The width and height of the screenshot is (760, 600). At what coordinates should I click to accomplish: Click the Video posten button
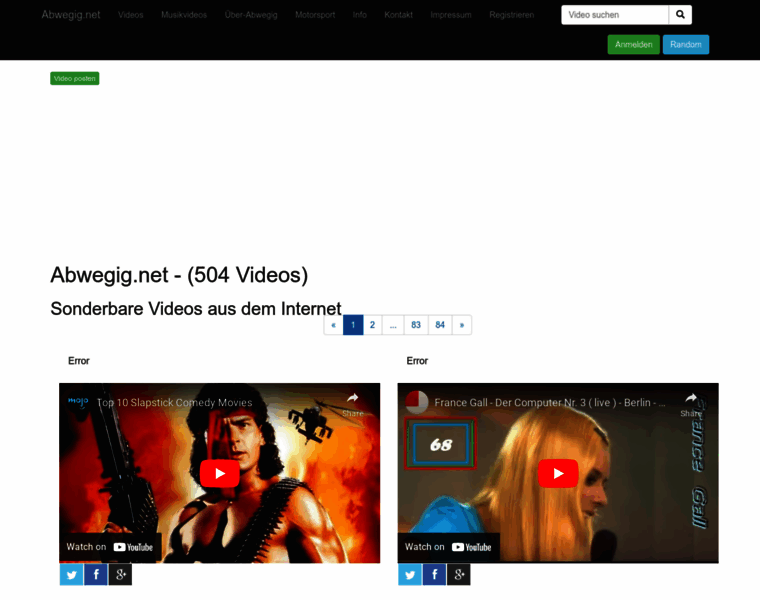click(75, 79)
